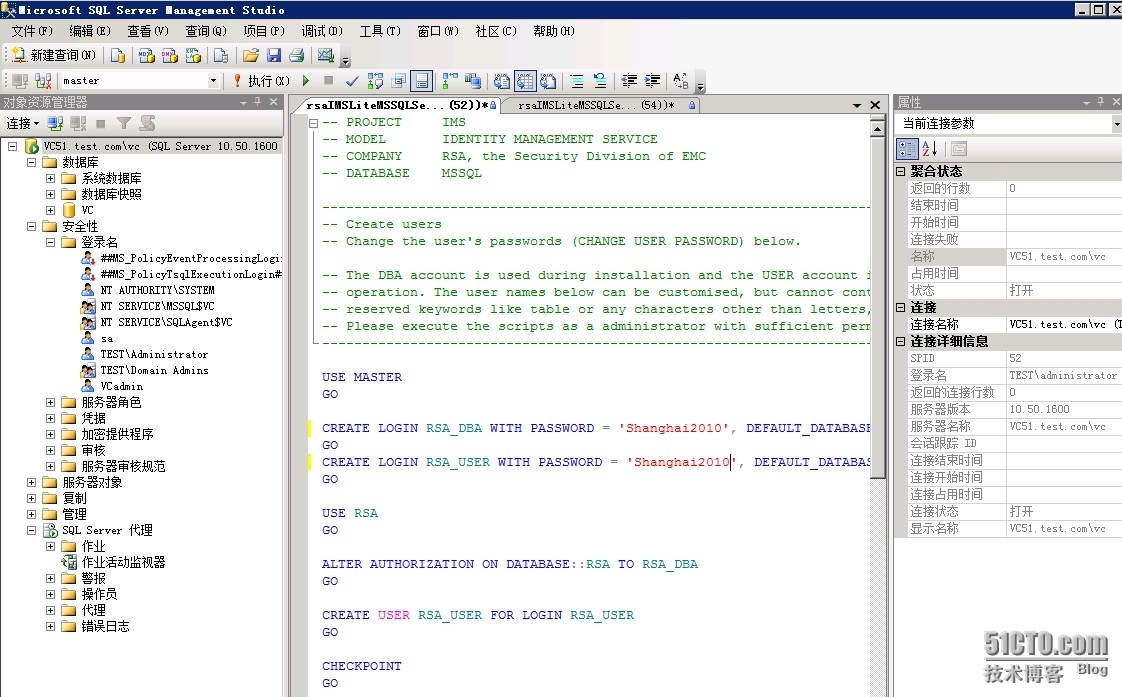Open the 连接 dropdown in Object Explorer
This screenshot has height=697, width=1122.
pos(22,124)
